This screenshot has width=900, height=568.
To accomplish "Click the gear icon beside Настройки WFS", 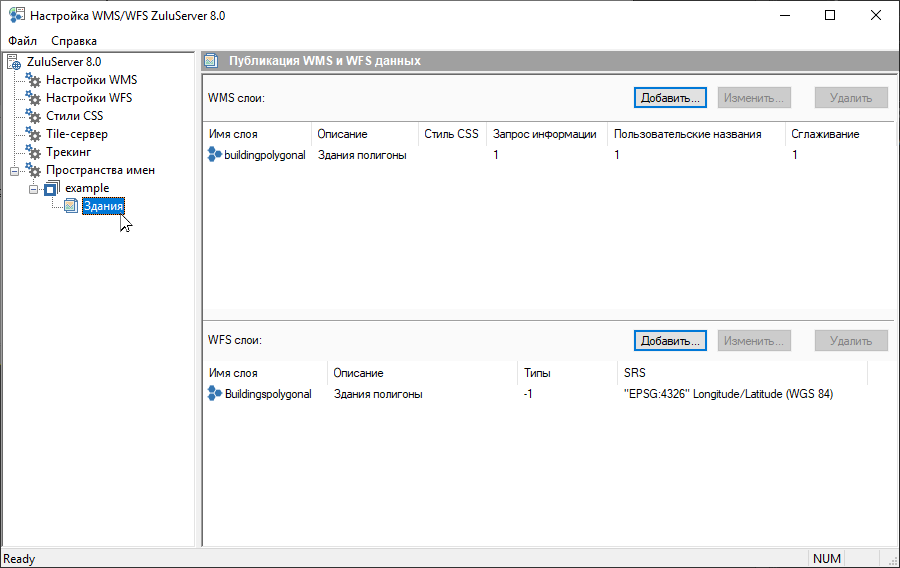I will pyautogui.click(x=33, y=98).
